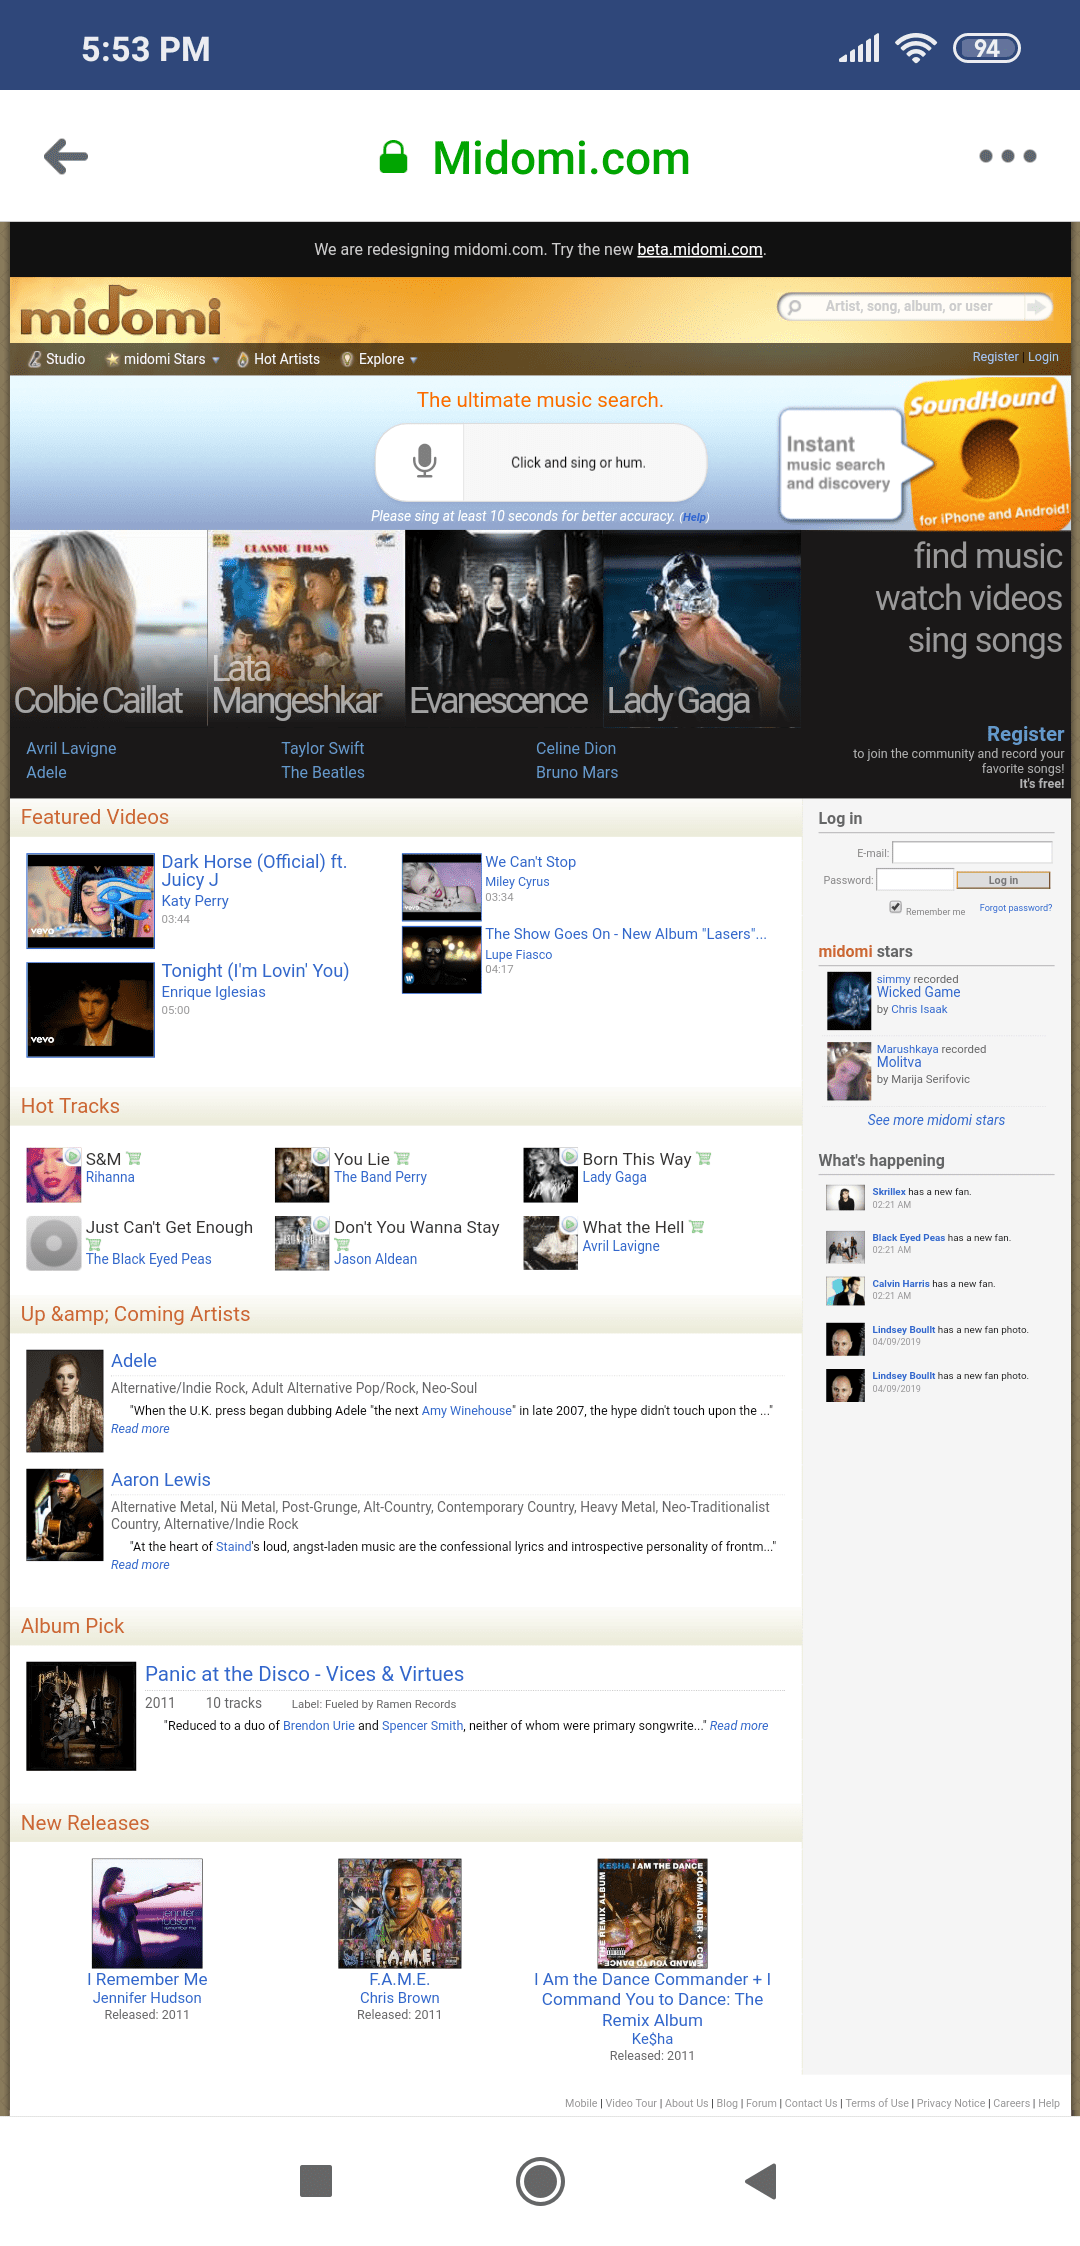Viewport: 1080px width, 2246px height.
Task: Click the E-mail input field
Action: (x=972, y=852)
